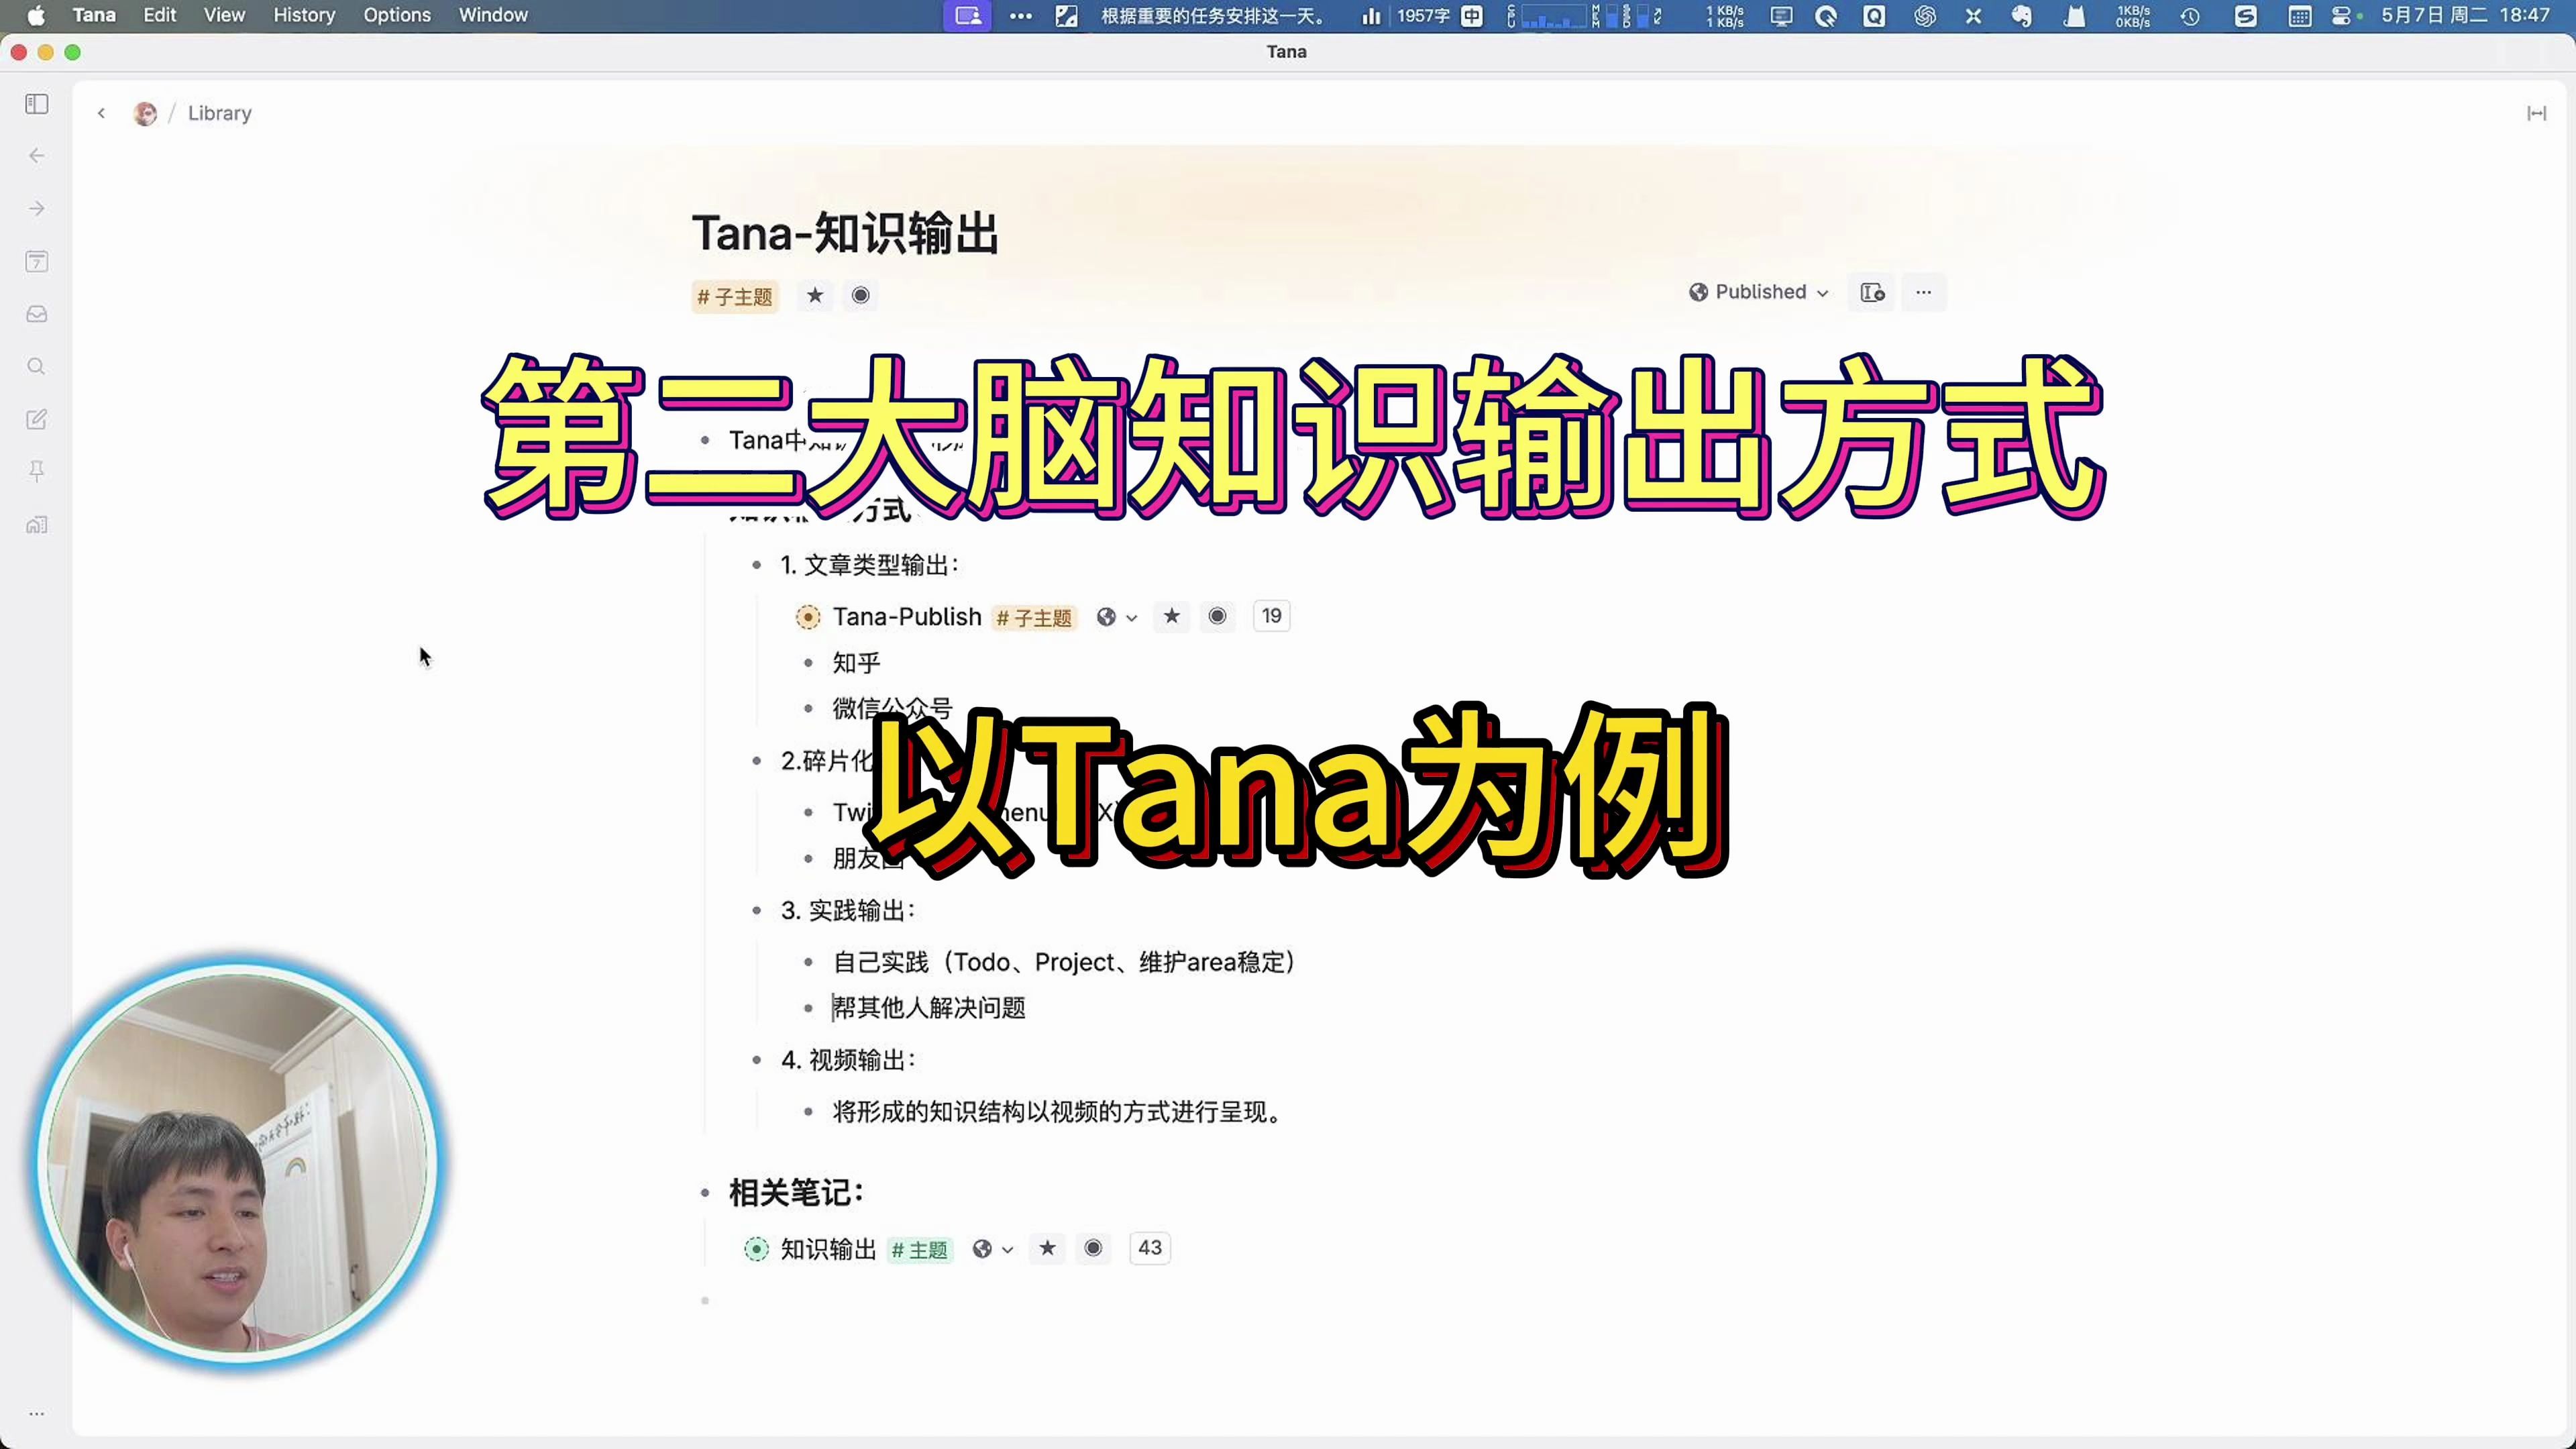Select 自己实践 node line
The width and height of the screenshot is (2576, 1449).
(x=1064, y=962)
